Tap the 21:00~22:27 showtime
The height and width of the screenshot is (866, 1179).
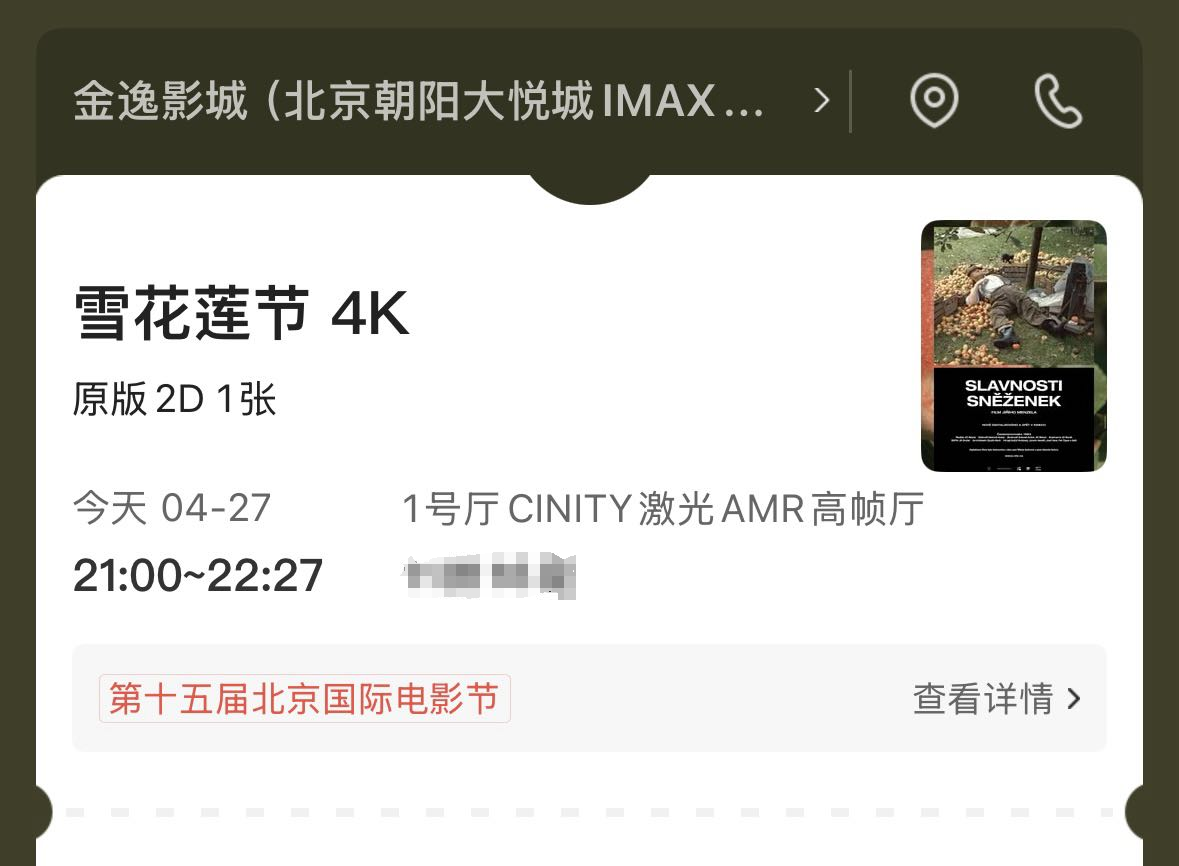[x=198, y=576]
